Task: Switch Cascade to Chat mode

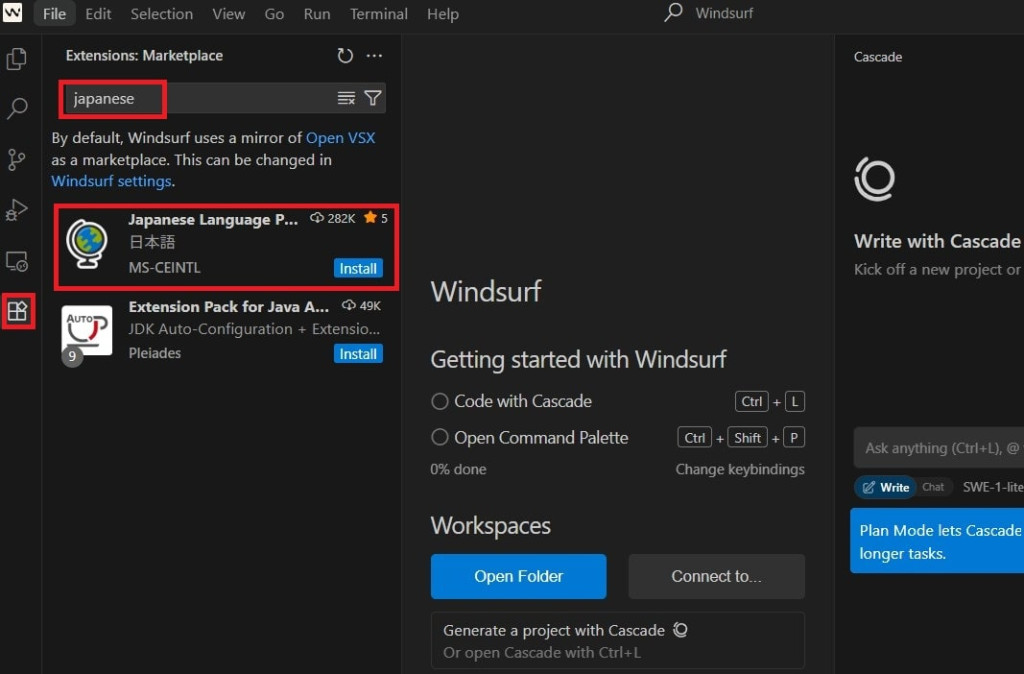Action: tap(933, 487)
